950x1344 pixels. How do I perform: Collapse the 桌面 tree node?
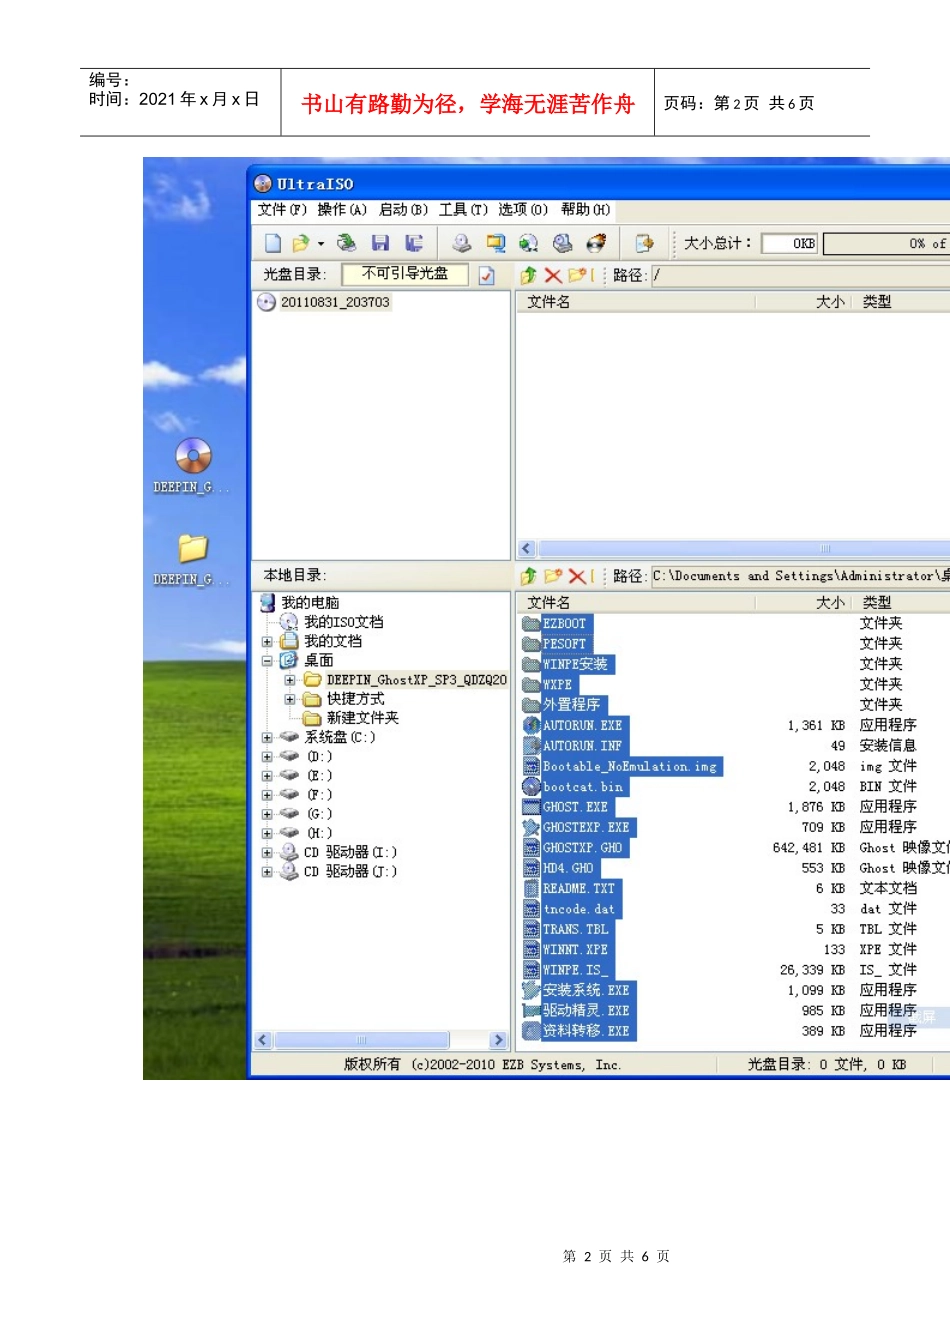point(267,661)
